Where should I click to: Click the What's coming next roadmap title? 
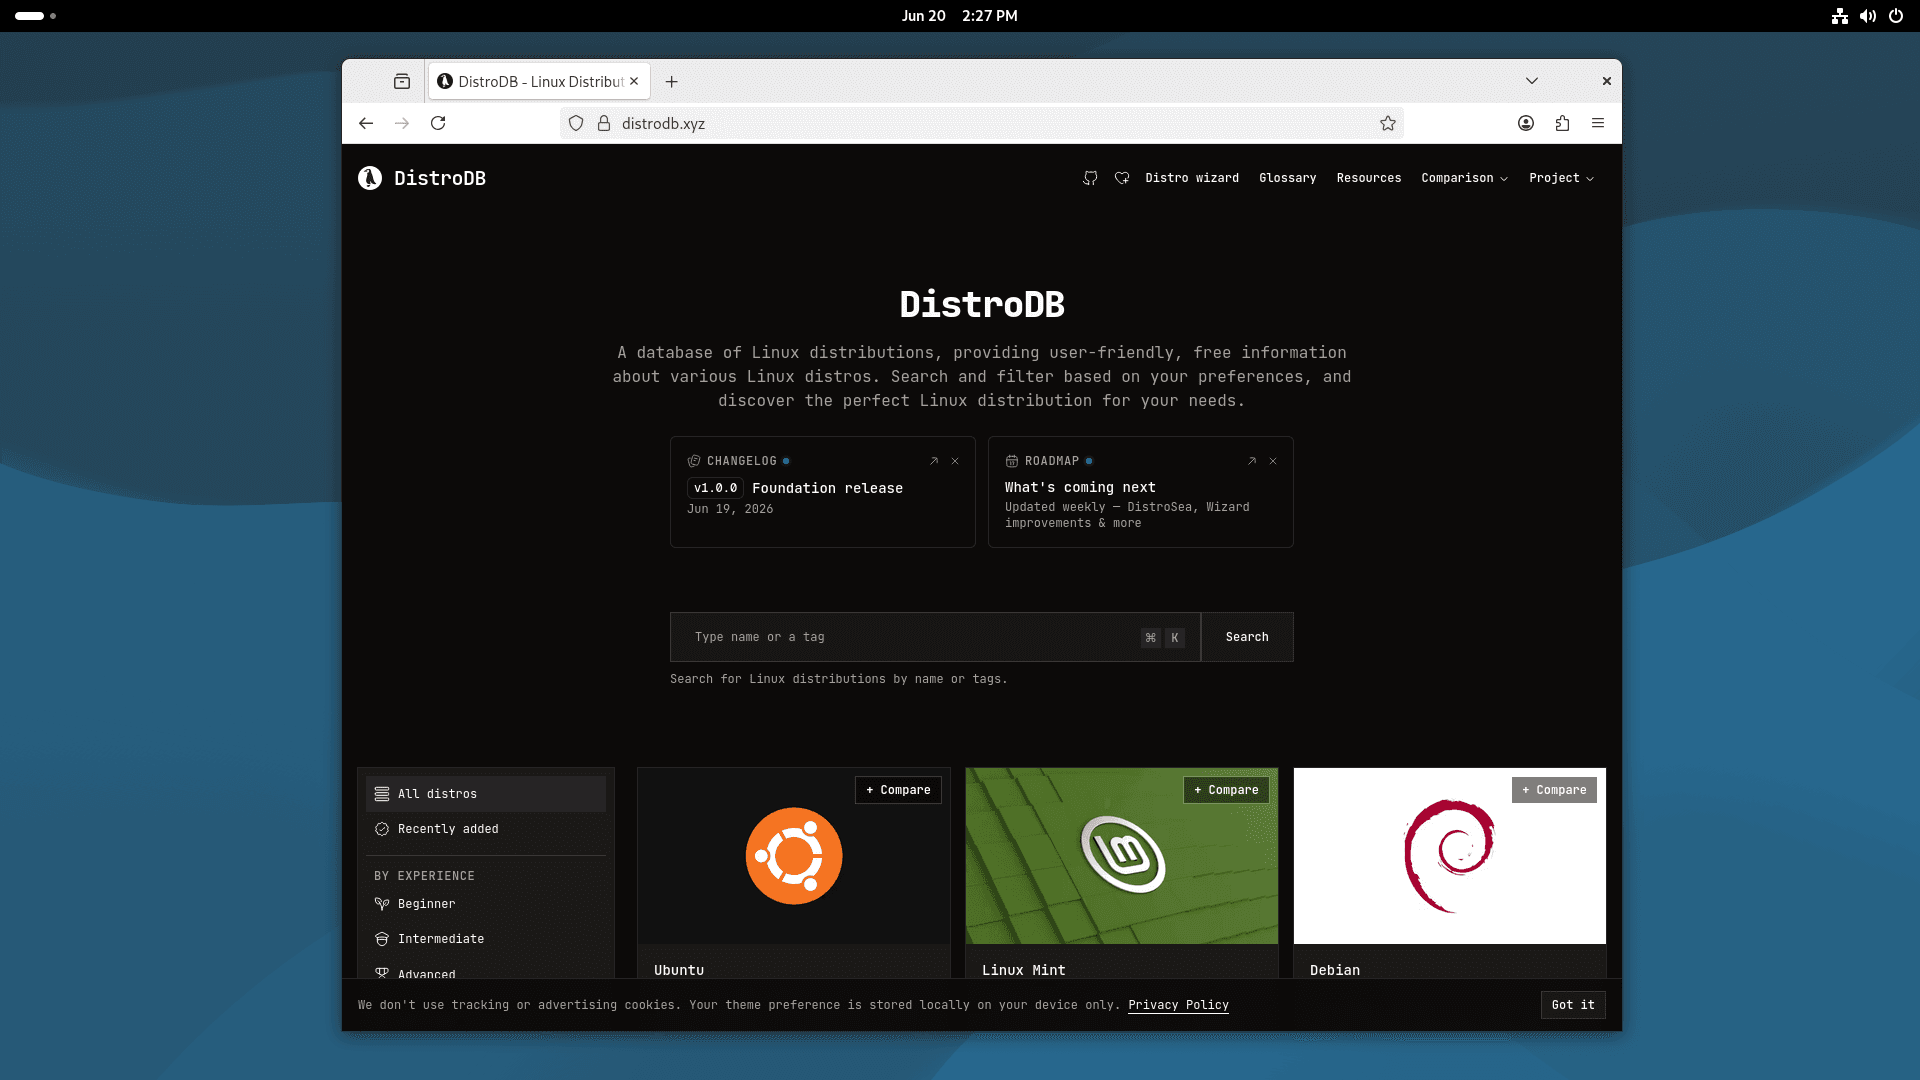tap(1080, 487)
